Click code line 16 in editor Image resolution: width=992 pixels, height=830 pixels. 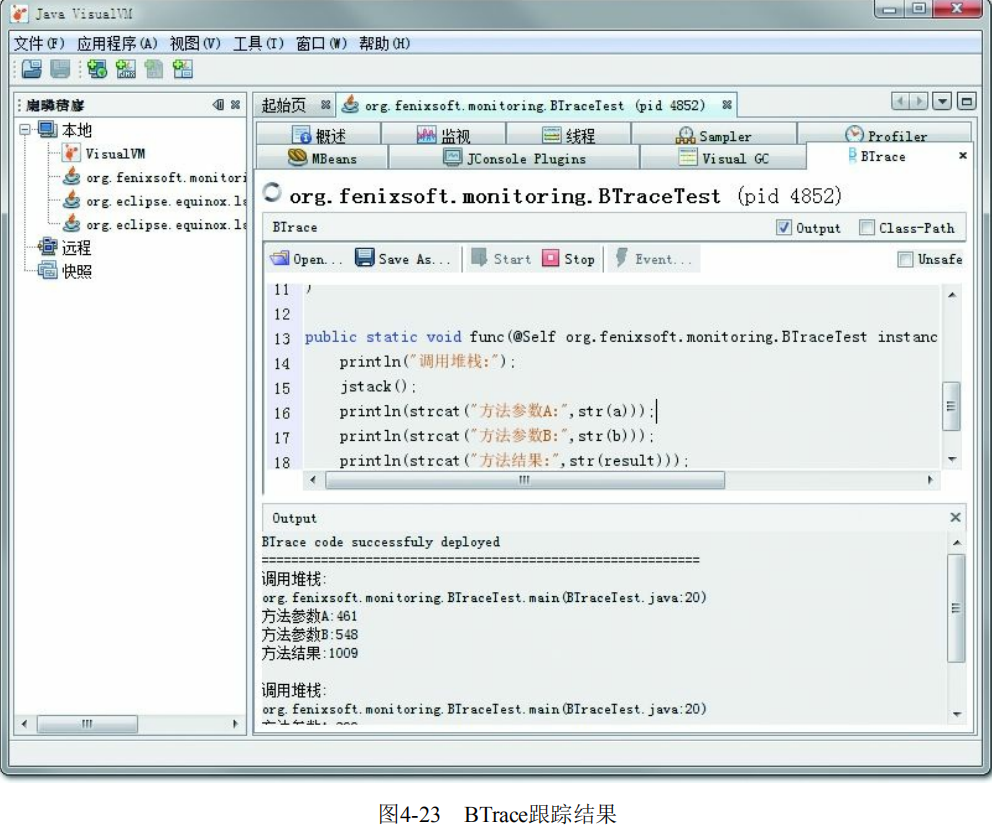point(496,411)
